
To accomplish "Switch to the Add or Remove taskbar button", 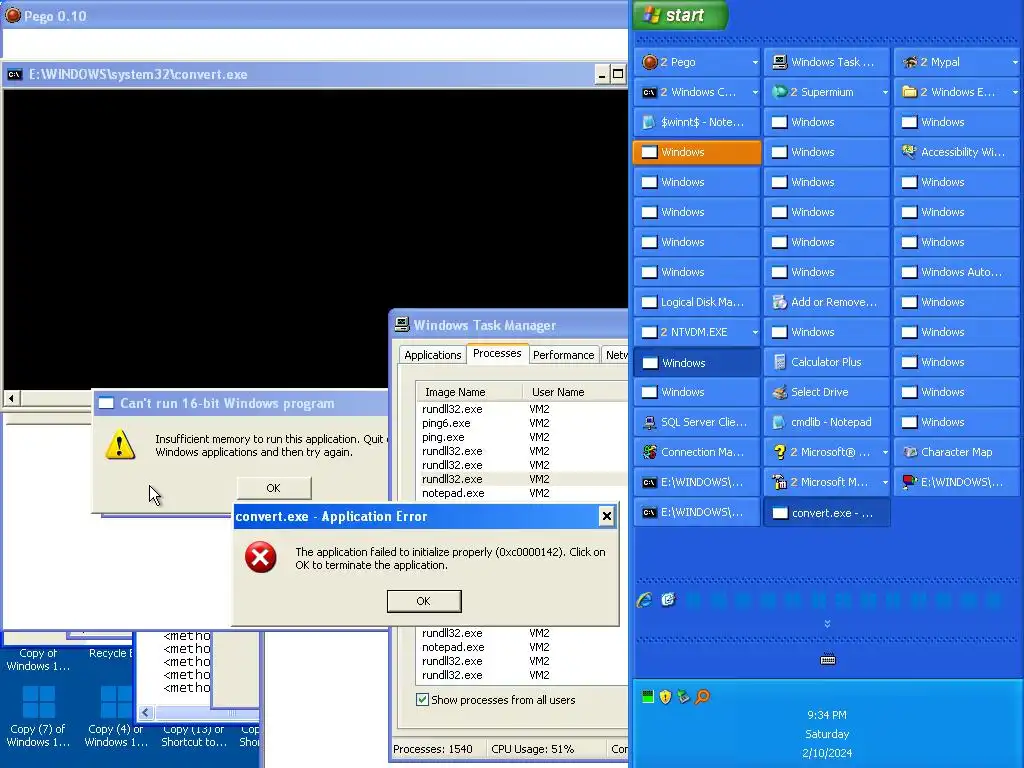I will pos(826,302).
